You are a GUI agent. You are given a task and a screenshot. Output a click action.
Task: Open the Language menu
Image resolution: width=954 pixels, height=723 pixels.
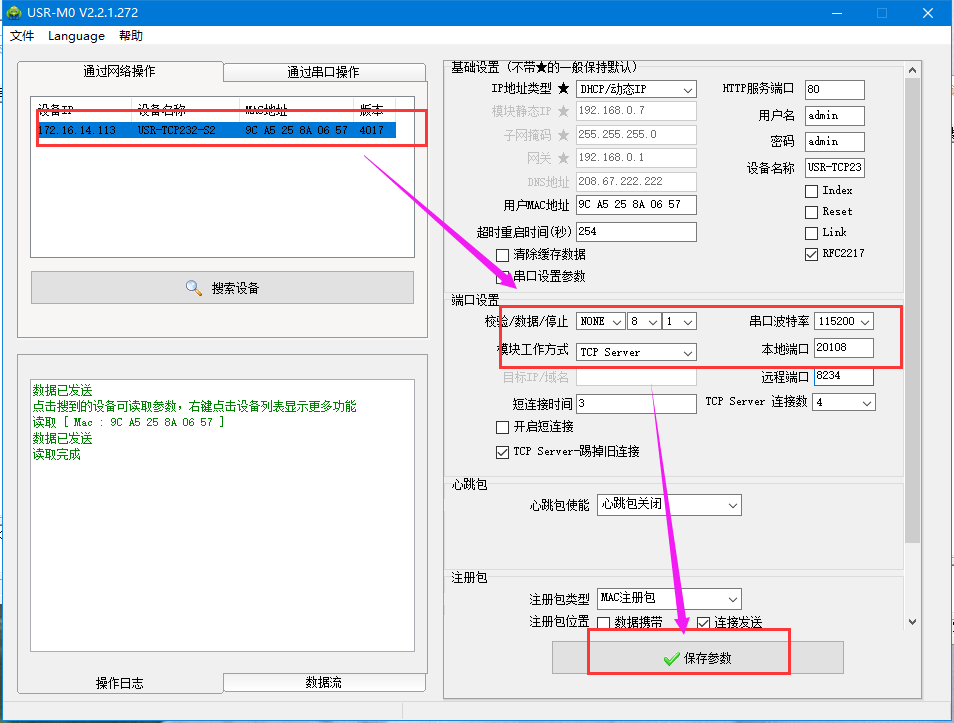(x=76, y=36)
